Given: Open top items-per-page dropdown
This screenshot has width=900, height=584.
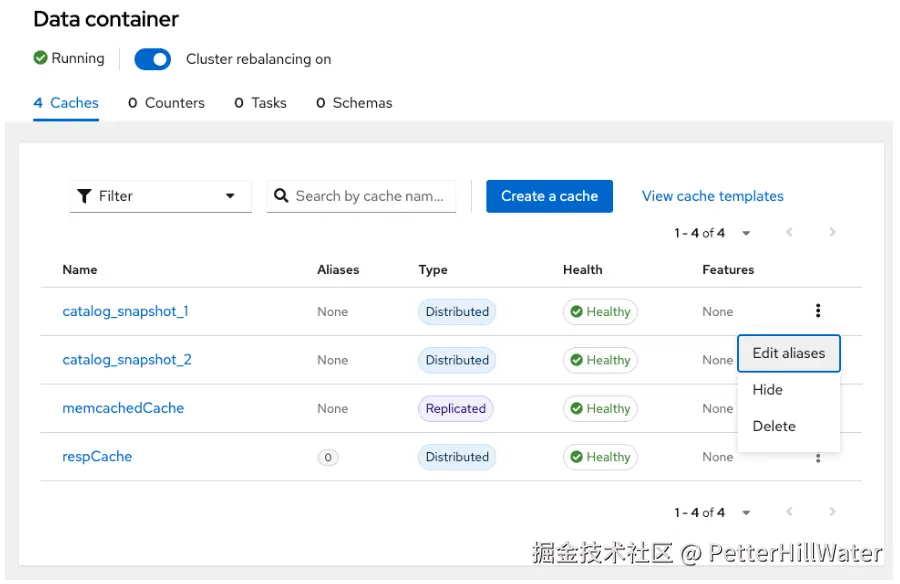Looking at the screenshot, I should (746, 233).
